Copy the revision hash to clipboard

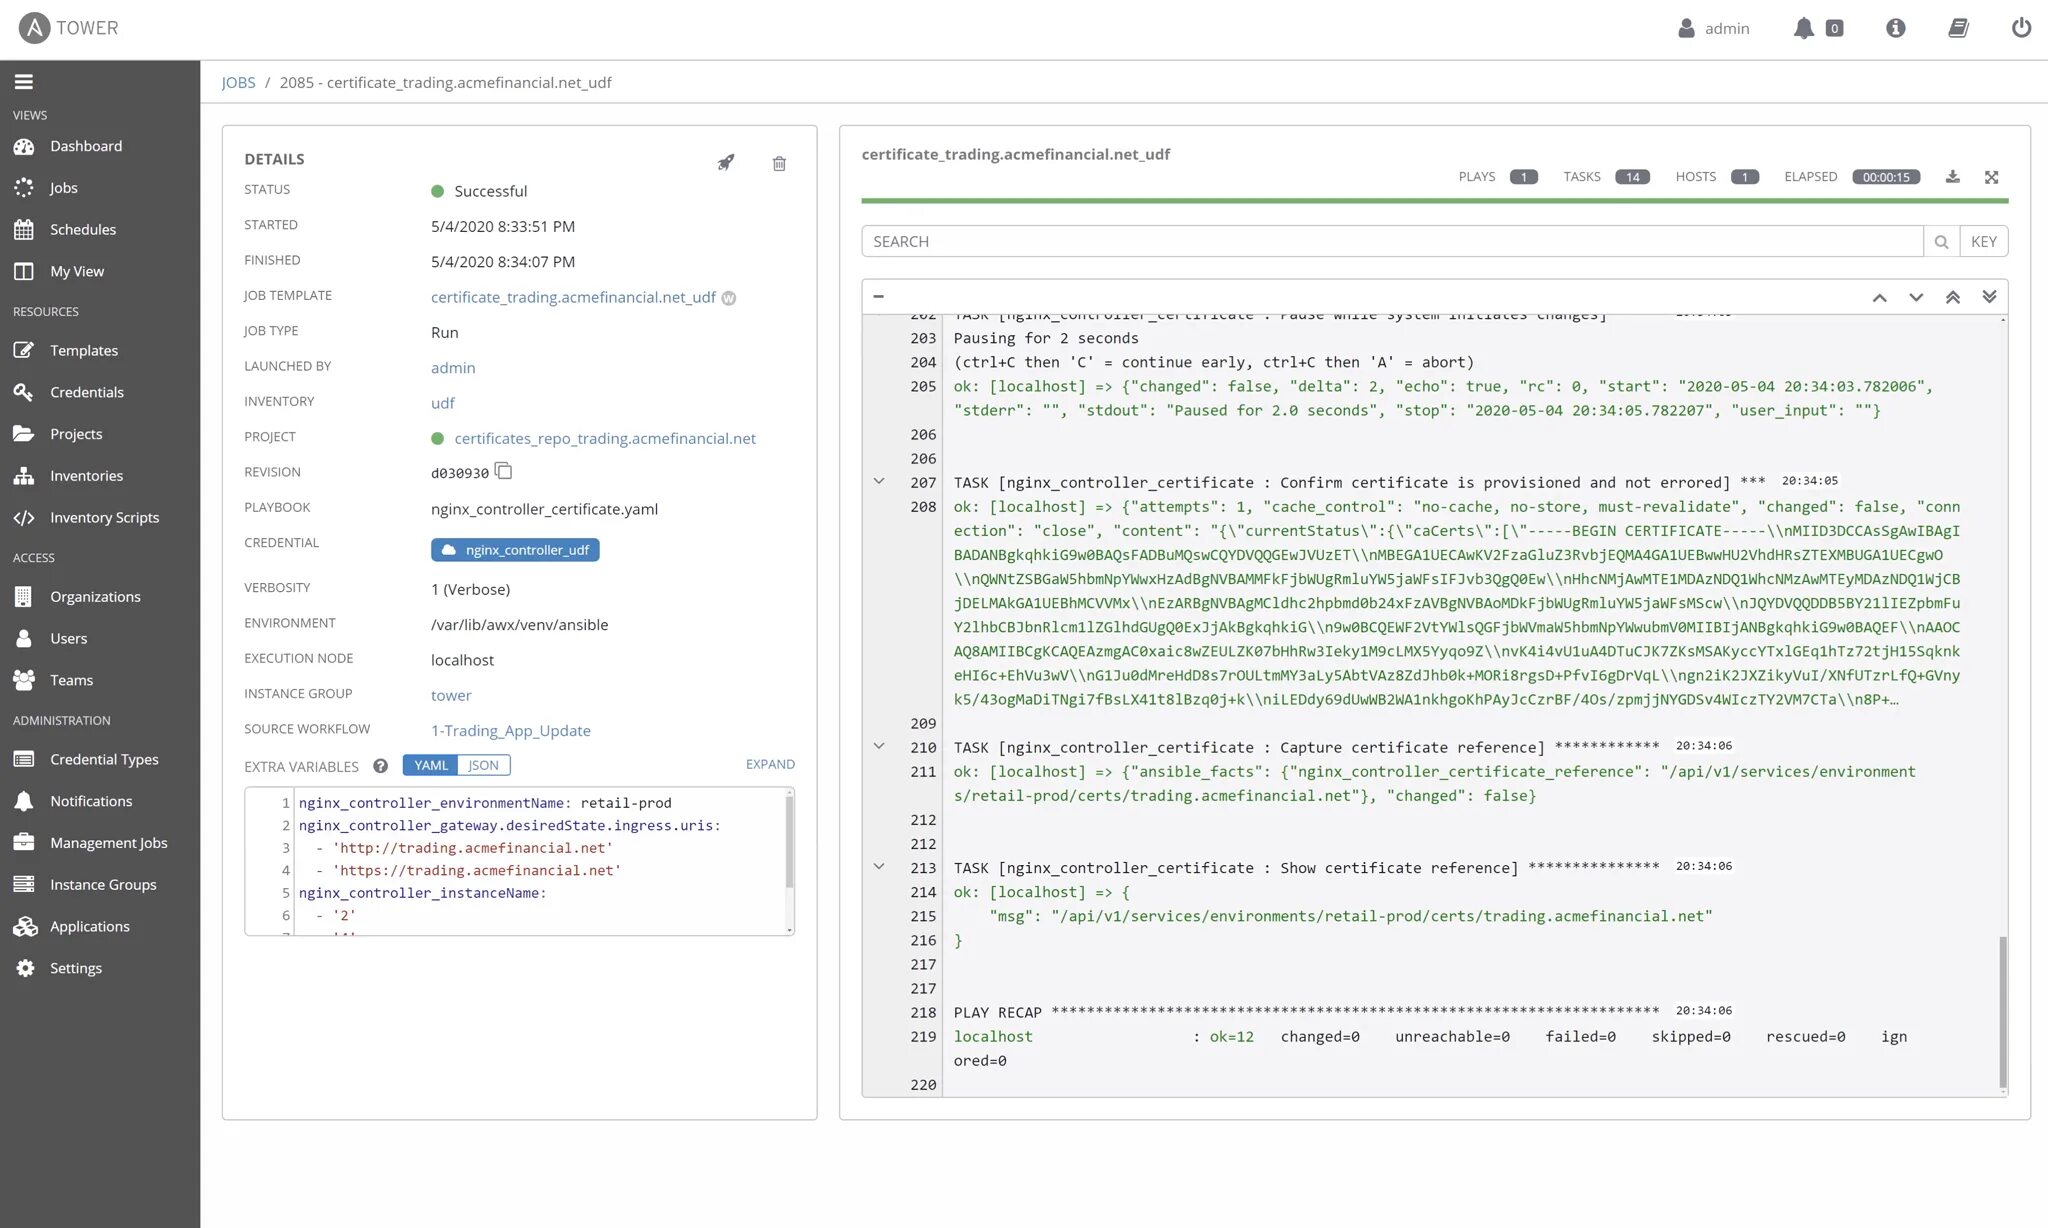tap(504, 471)
